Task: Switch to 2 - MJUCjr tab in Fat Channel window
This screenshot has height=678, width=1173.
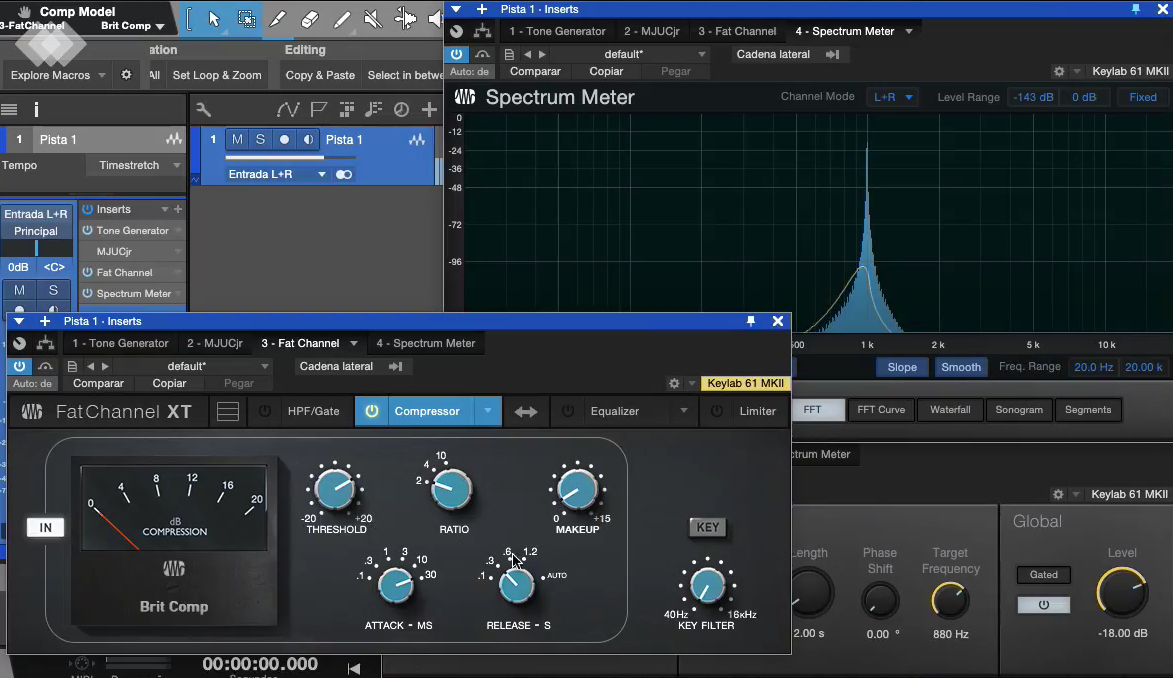Action: [x=215, y=343]
